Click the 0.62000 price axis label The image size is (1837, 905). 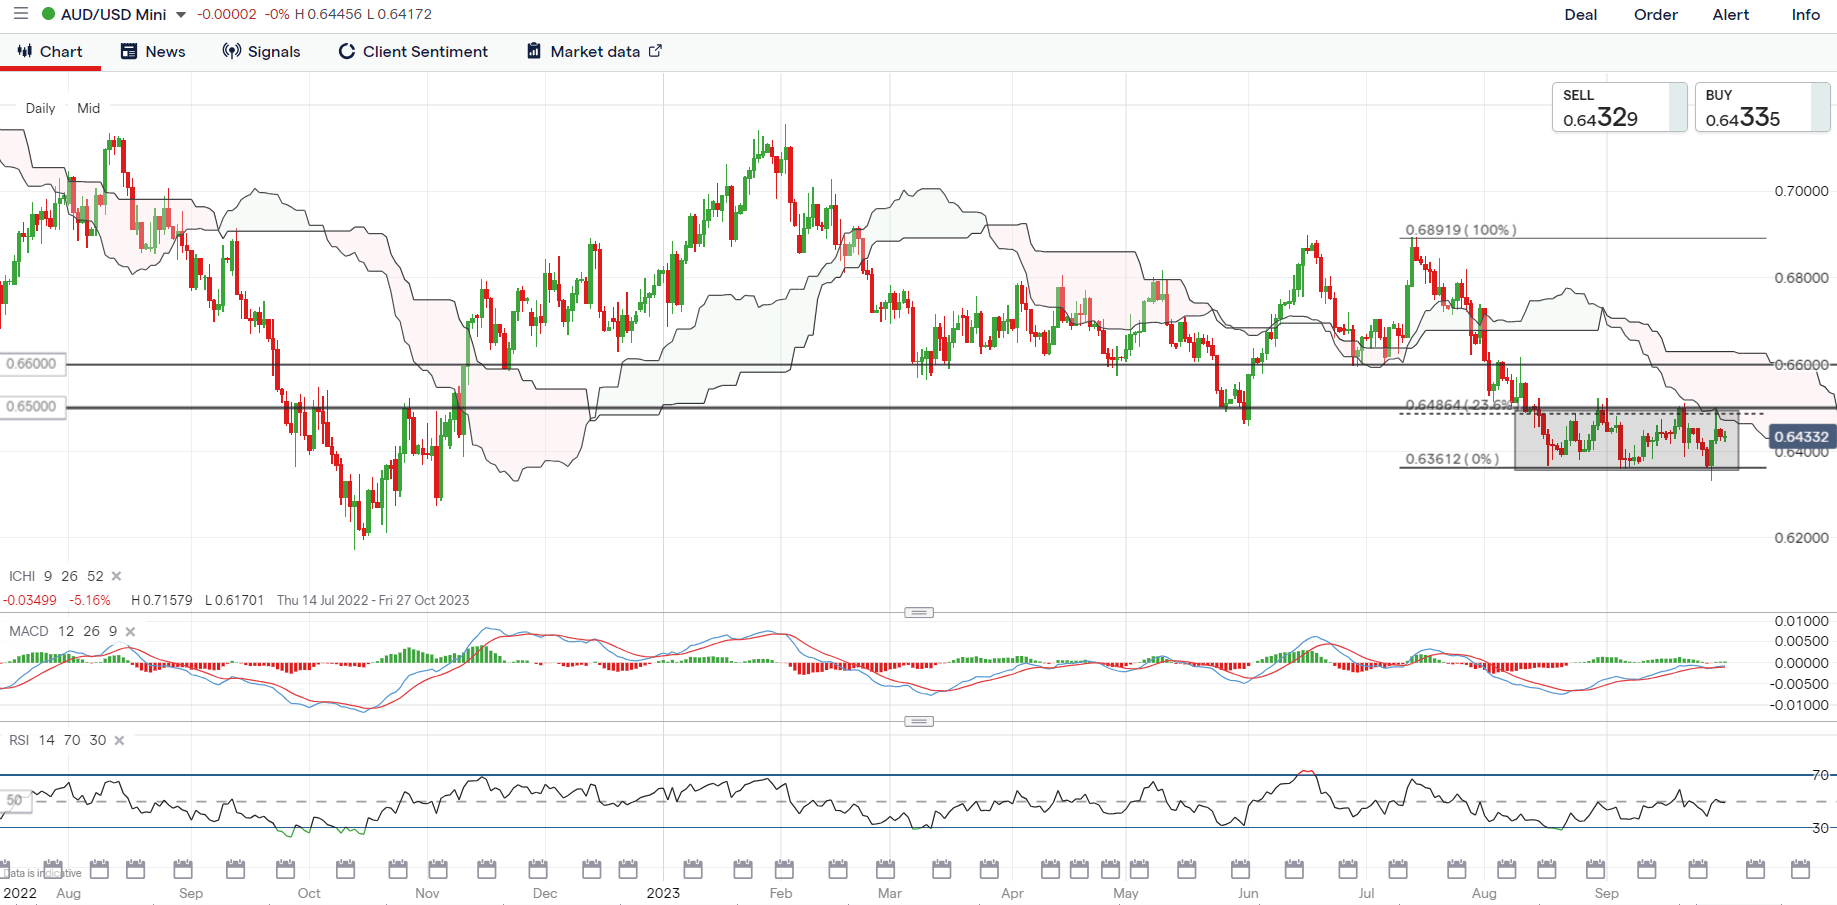(x=1801, y=538)
